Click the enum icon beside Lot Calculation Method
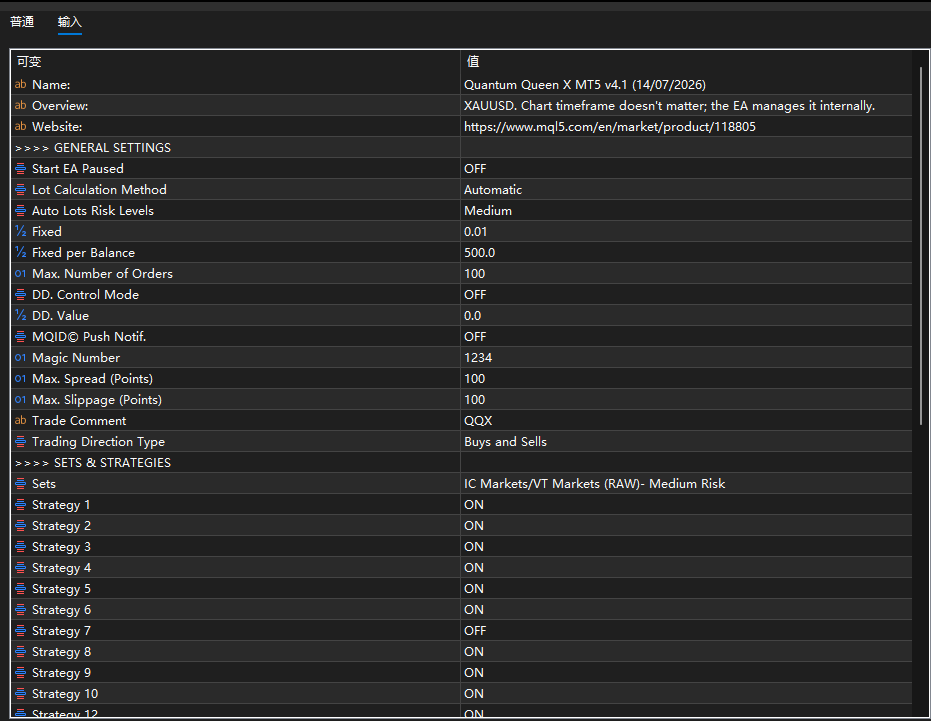The image size is (931, 721). coord(20,189)
